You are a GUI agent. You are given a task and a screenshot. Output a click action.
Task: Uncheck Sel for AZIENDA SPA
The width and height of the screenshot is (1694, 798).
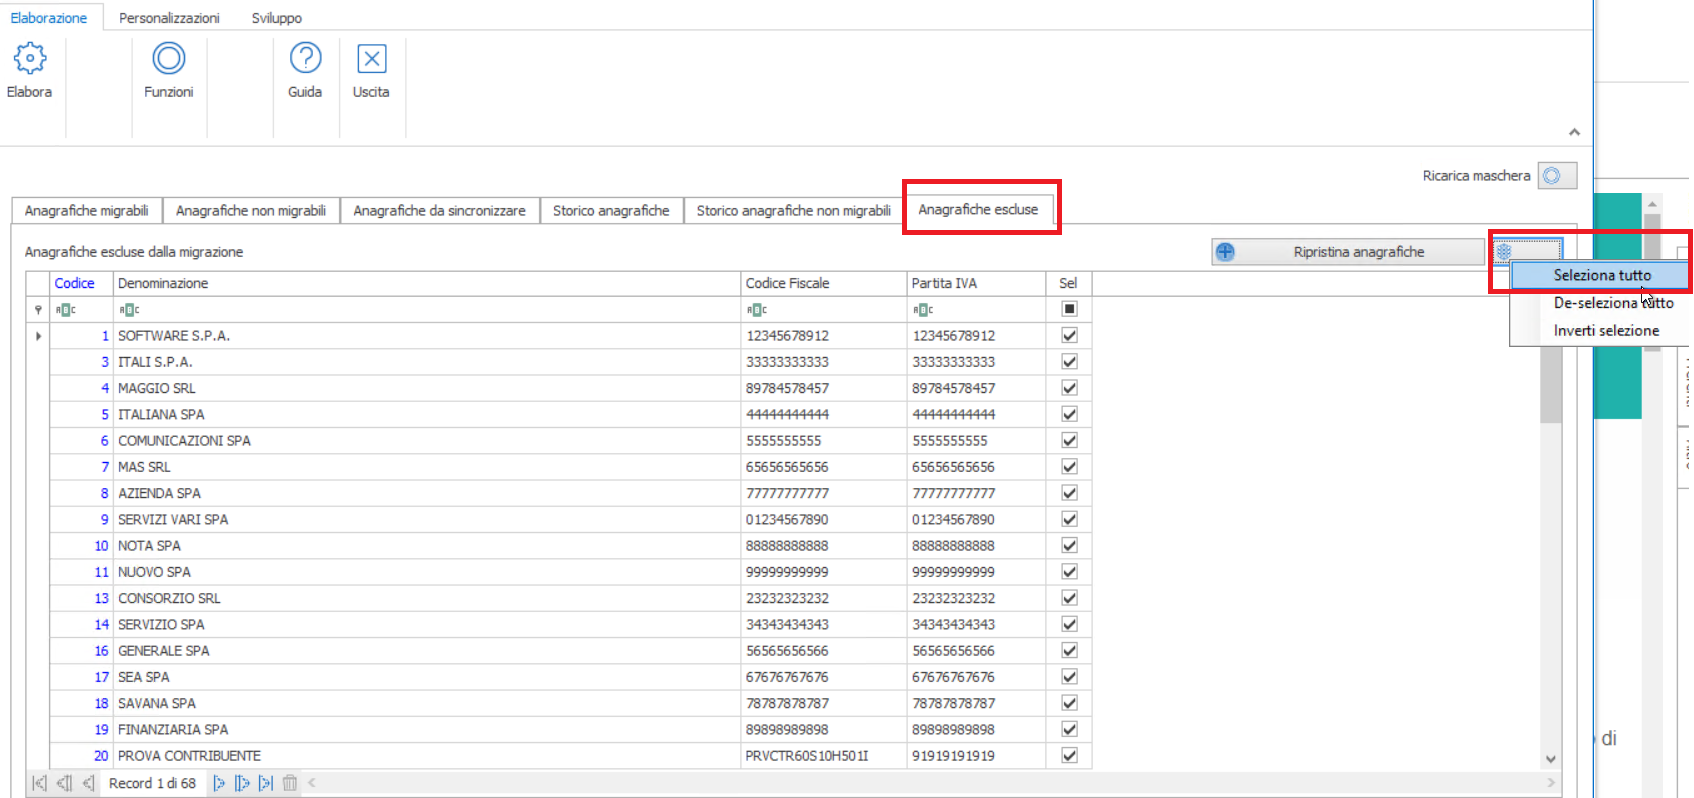click(x=1069, y=493)
